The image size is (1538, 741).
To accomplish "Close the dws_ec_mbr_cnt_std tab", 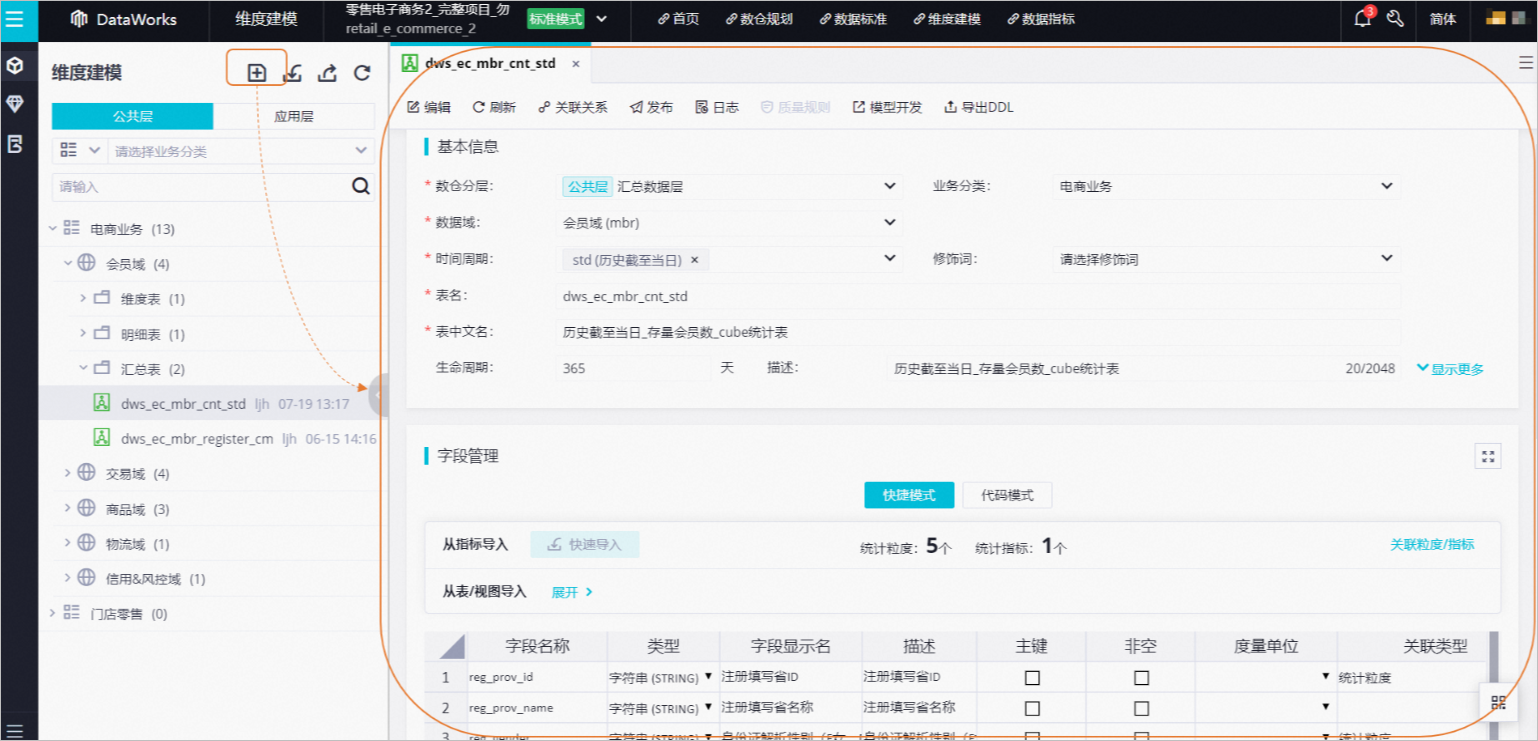I will click(575, 63).
